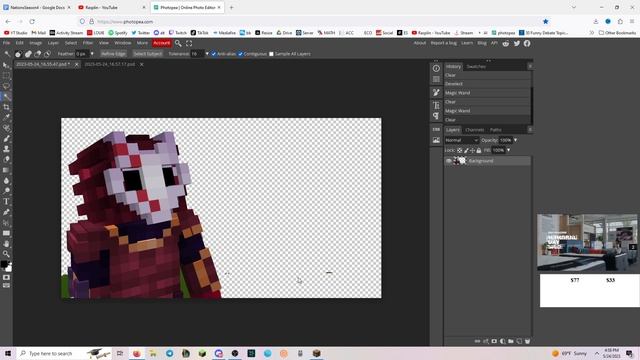
Task: Select the Blur tool
Action: click(x=6, y=181)
